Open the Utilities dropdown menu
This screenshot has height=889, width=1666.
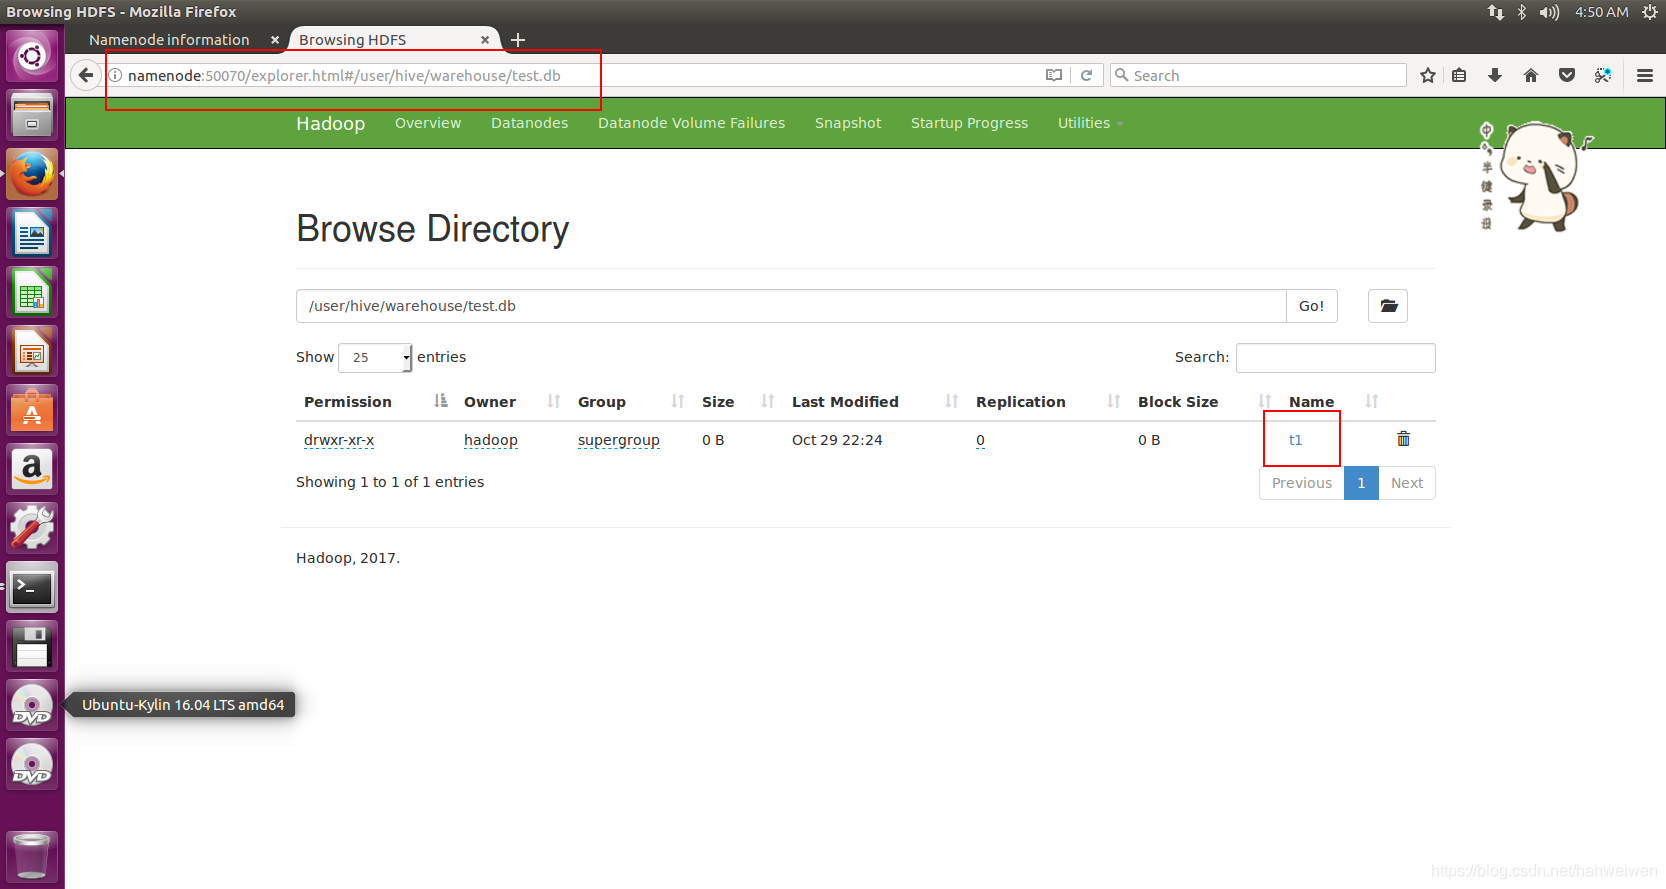tap(1090, 123)
